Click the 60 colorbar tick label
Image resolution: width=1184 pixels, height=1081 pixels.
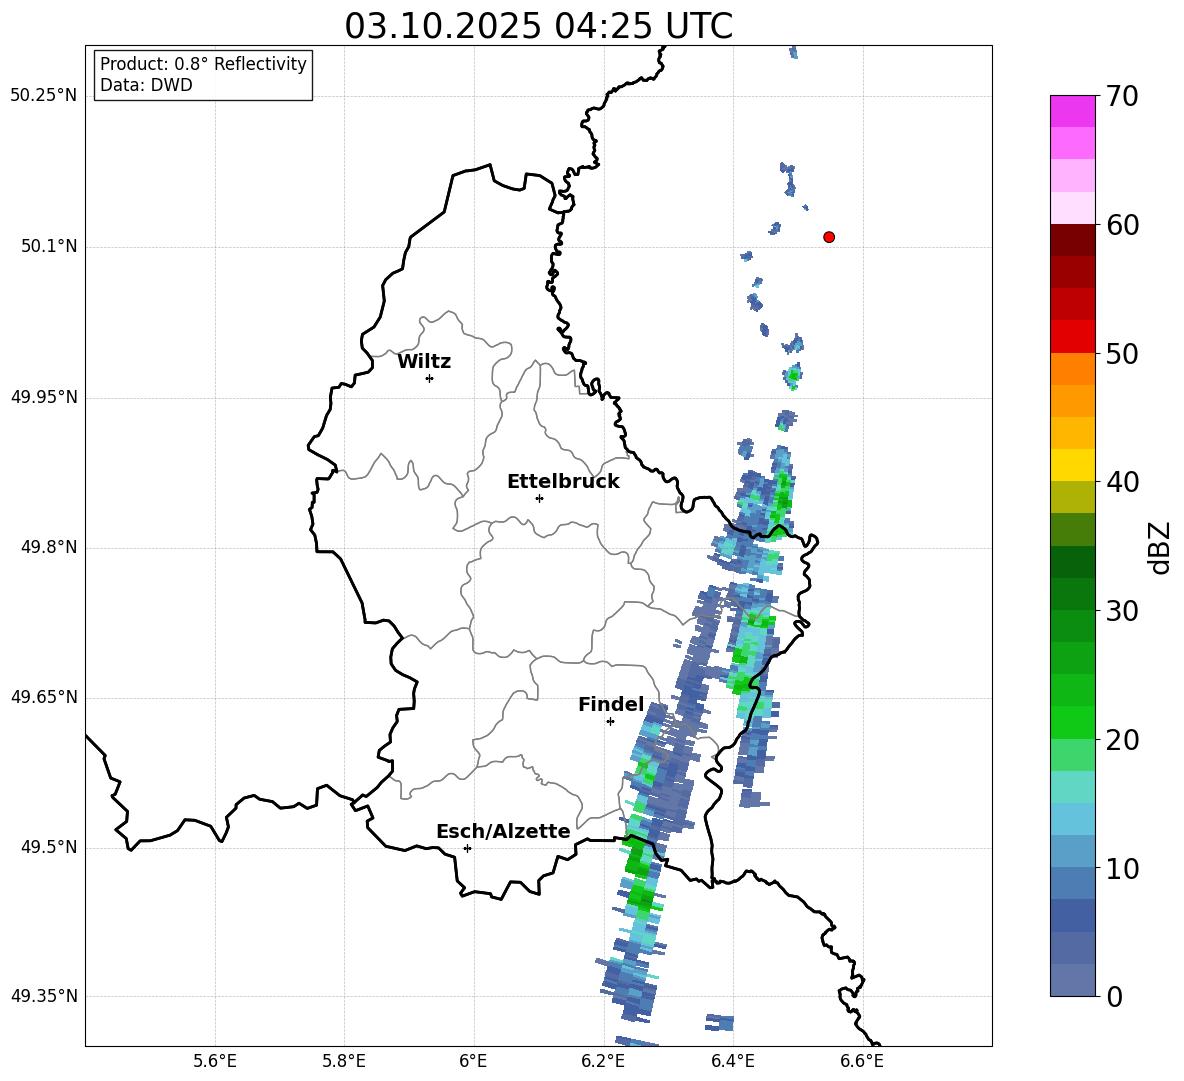(1122, 225)
